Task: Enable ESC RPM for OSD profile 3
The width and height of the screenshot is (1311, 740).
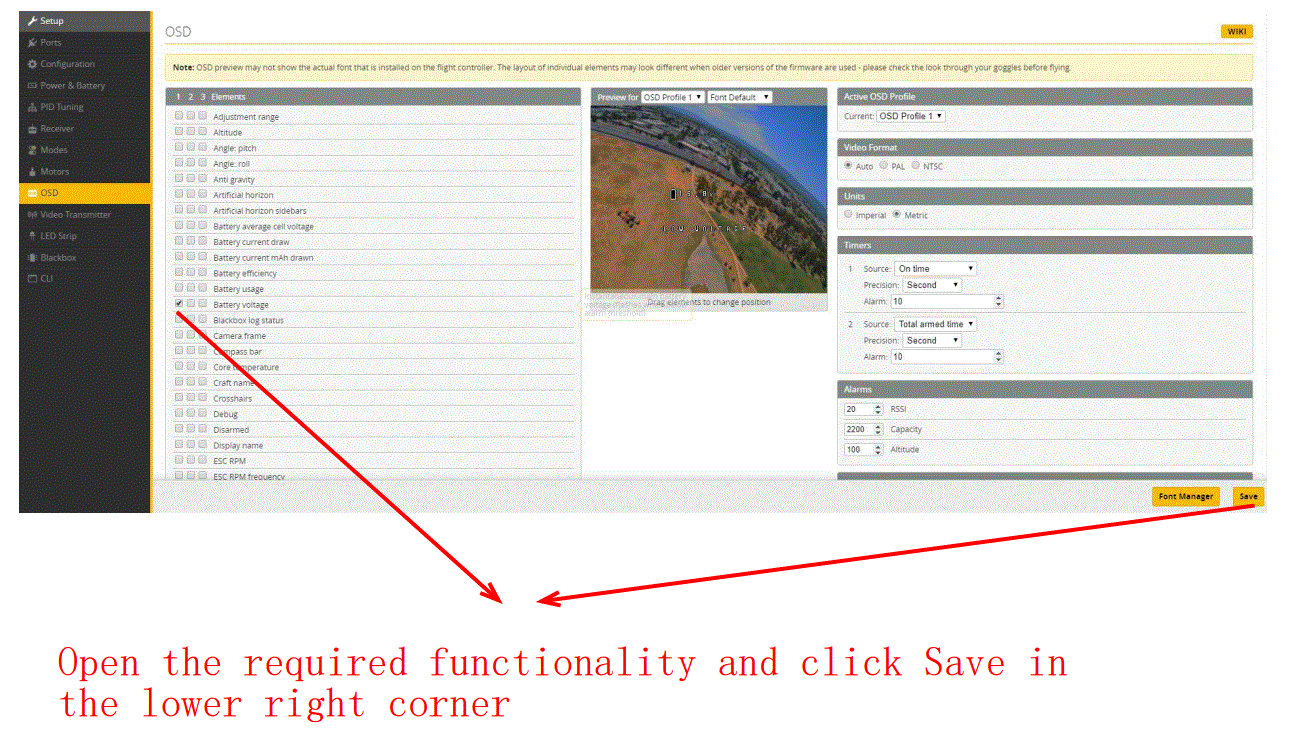Action: 203,460
